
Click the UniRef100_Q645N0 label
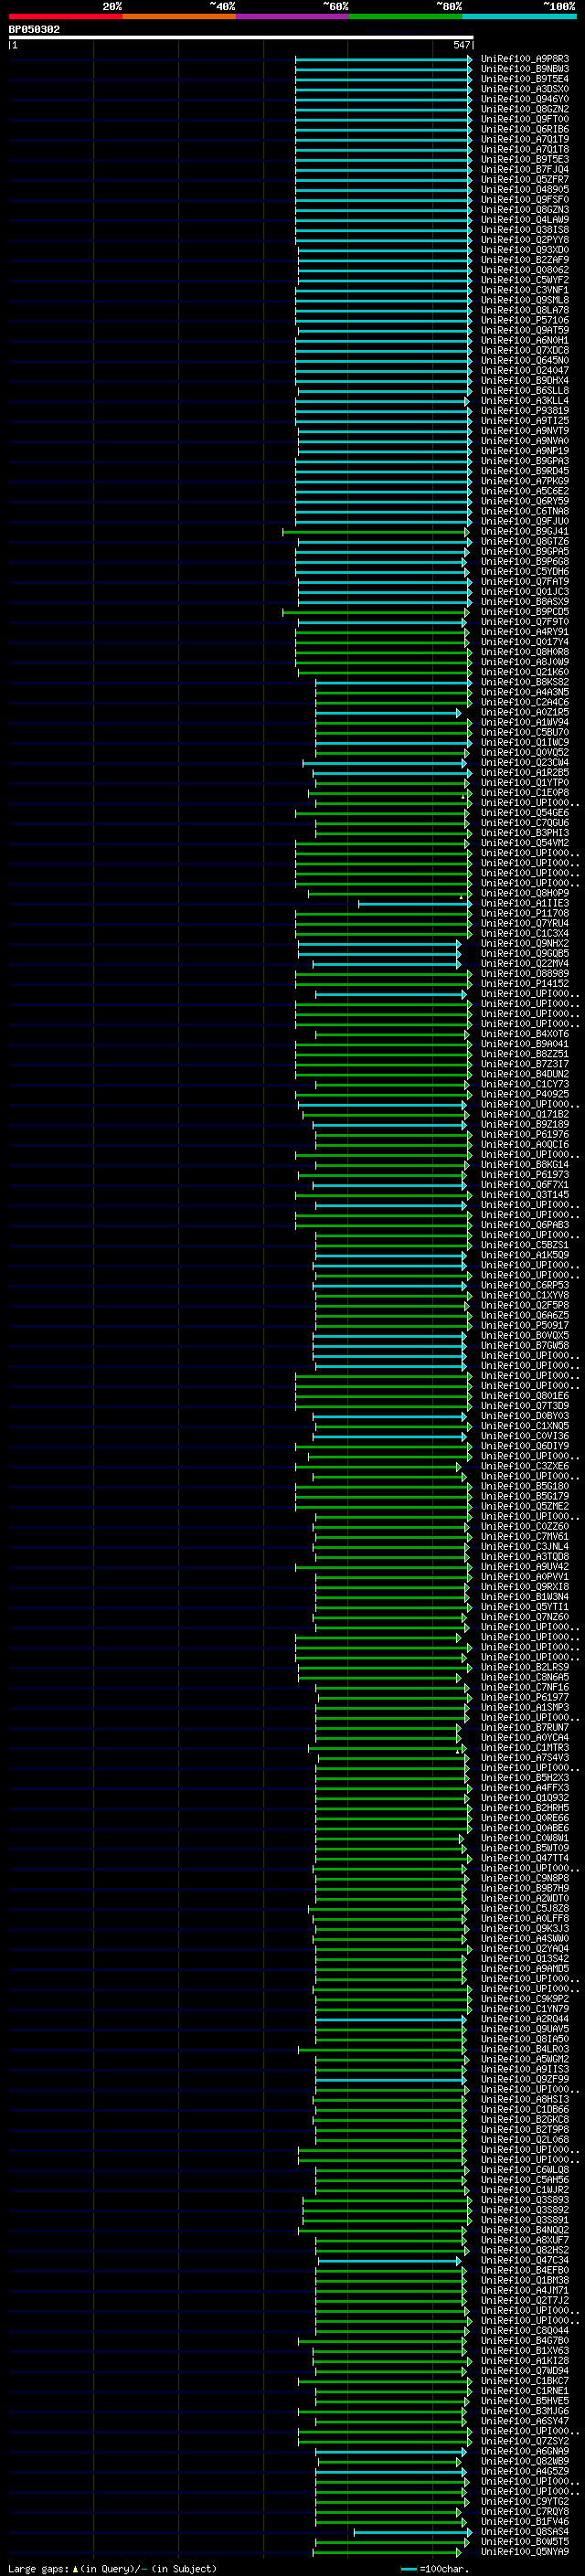point(524,360)
